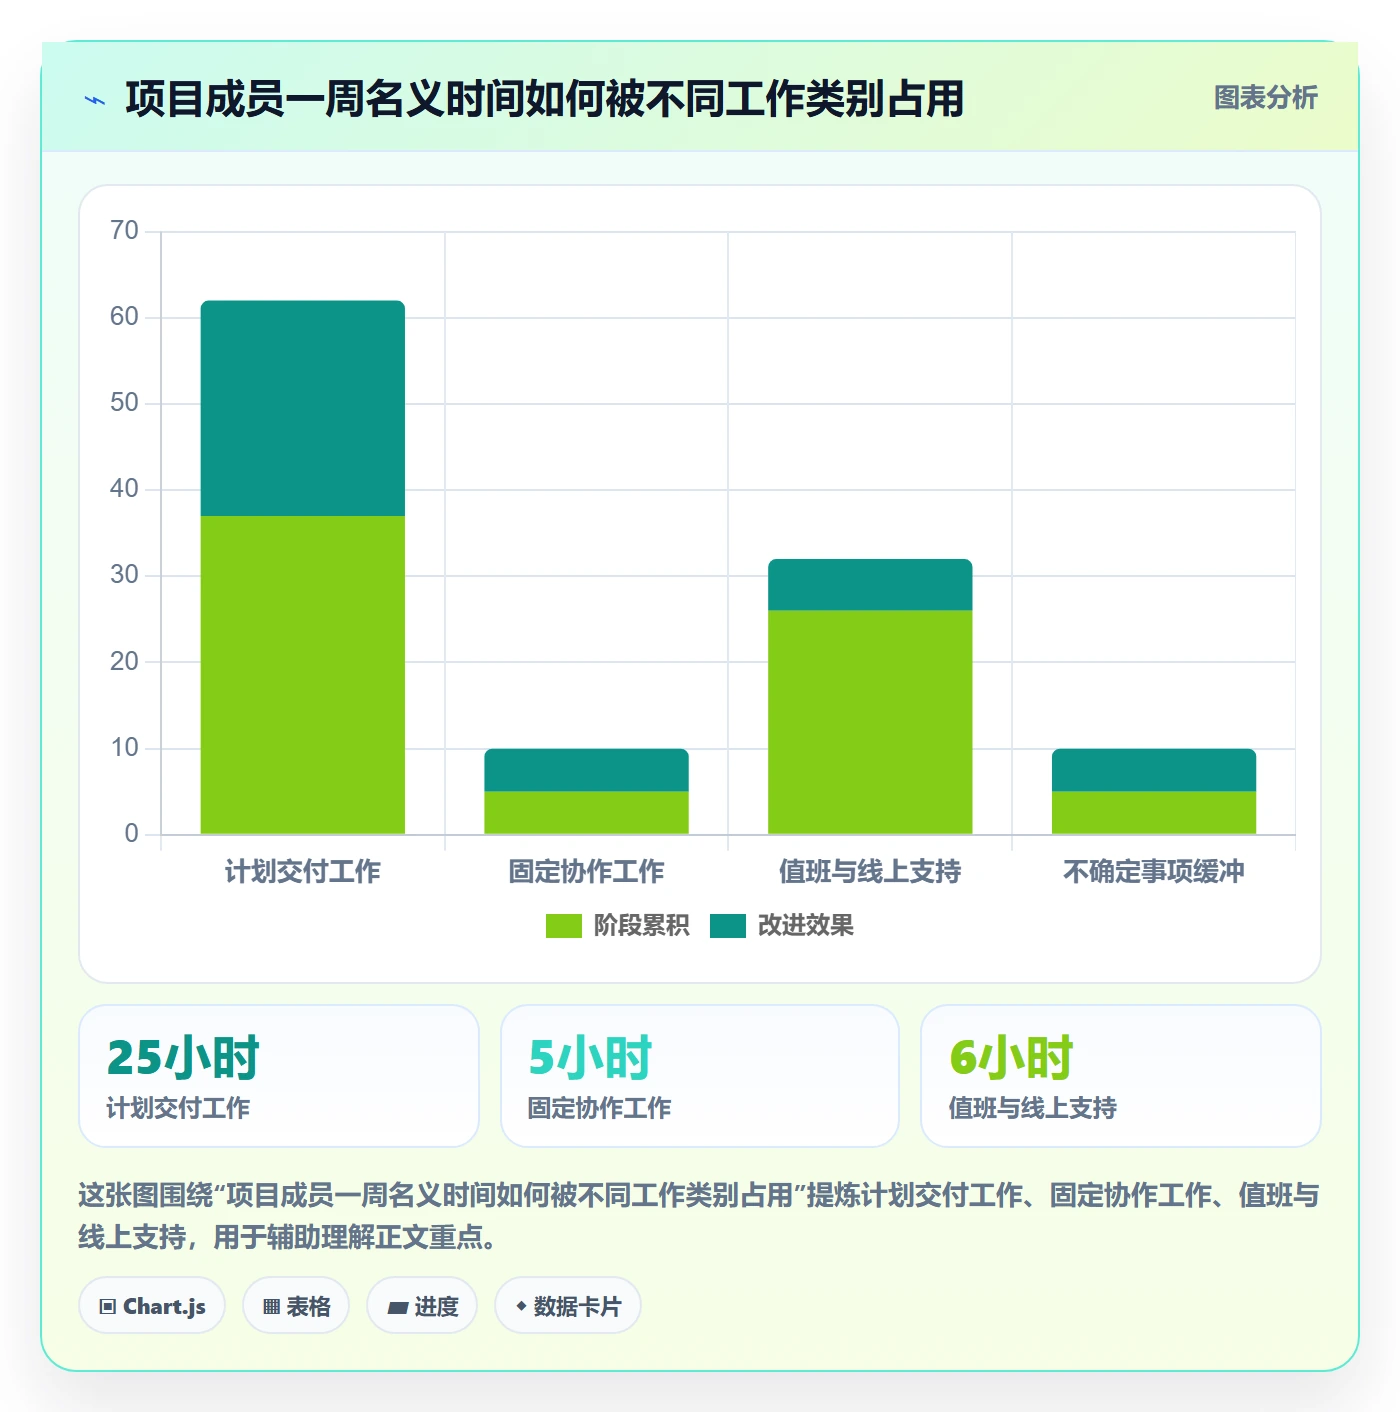Open the 6小时 stat card

click(x=1121, y=1076)
